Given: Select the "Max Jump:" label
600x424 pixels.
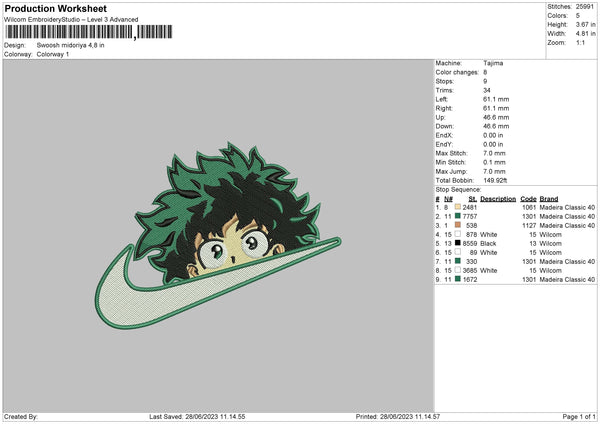Looking at the screenshot, I should coord(451,171).
